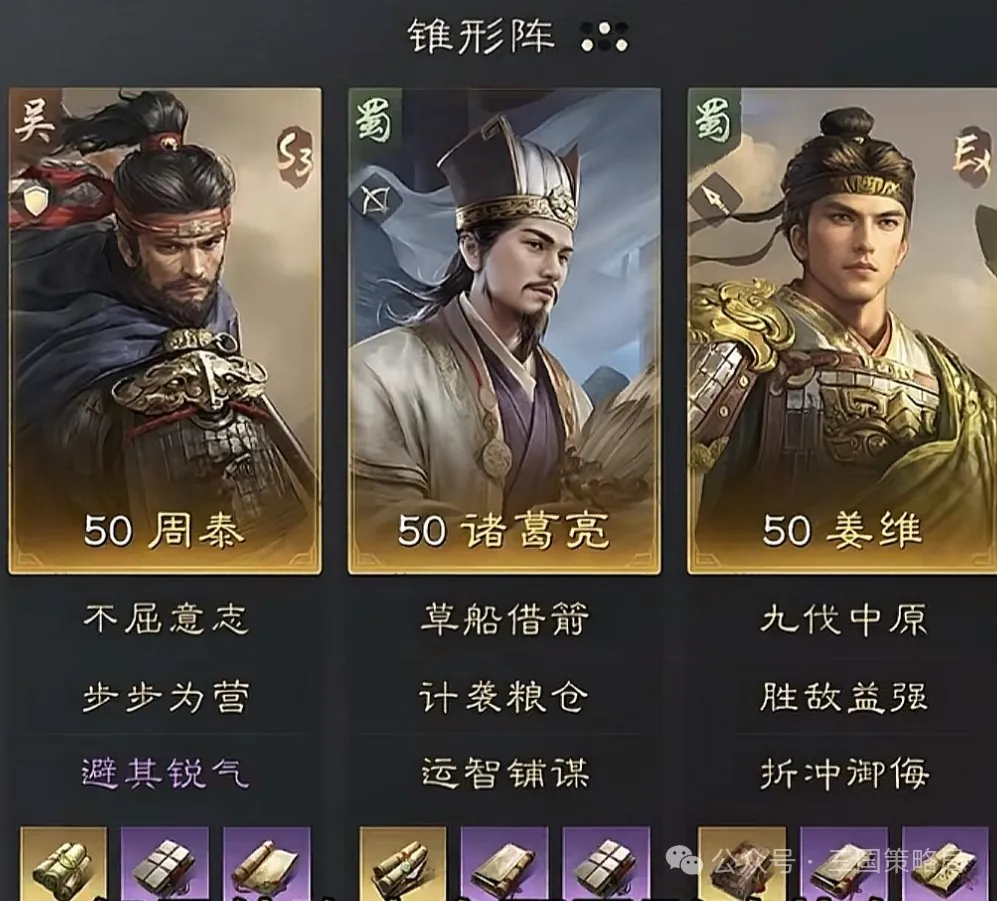Select the purple book item under 诸葛亮

click(x=504, y=863)
